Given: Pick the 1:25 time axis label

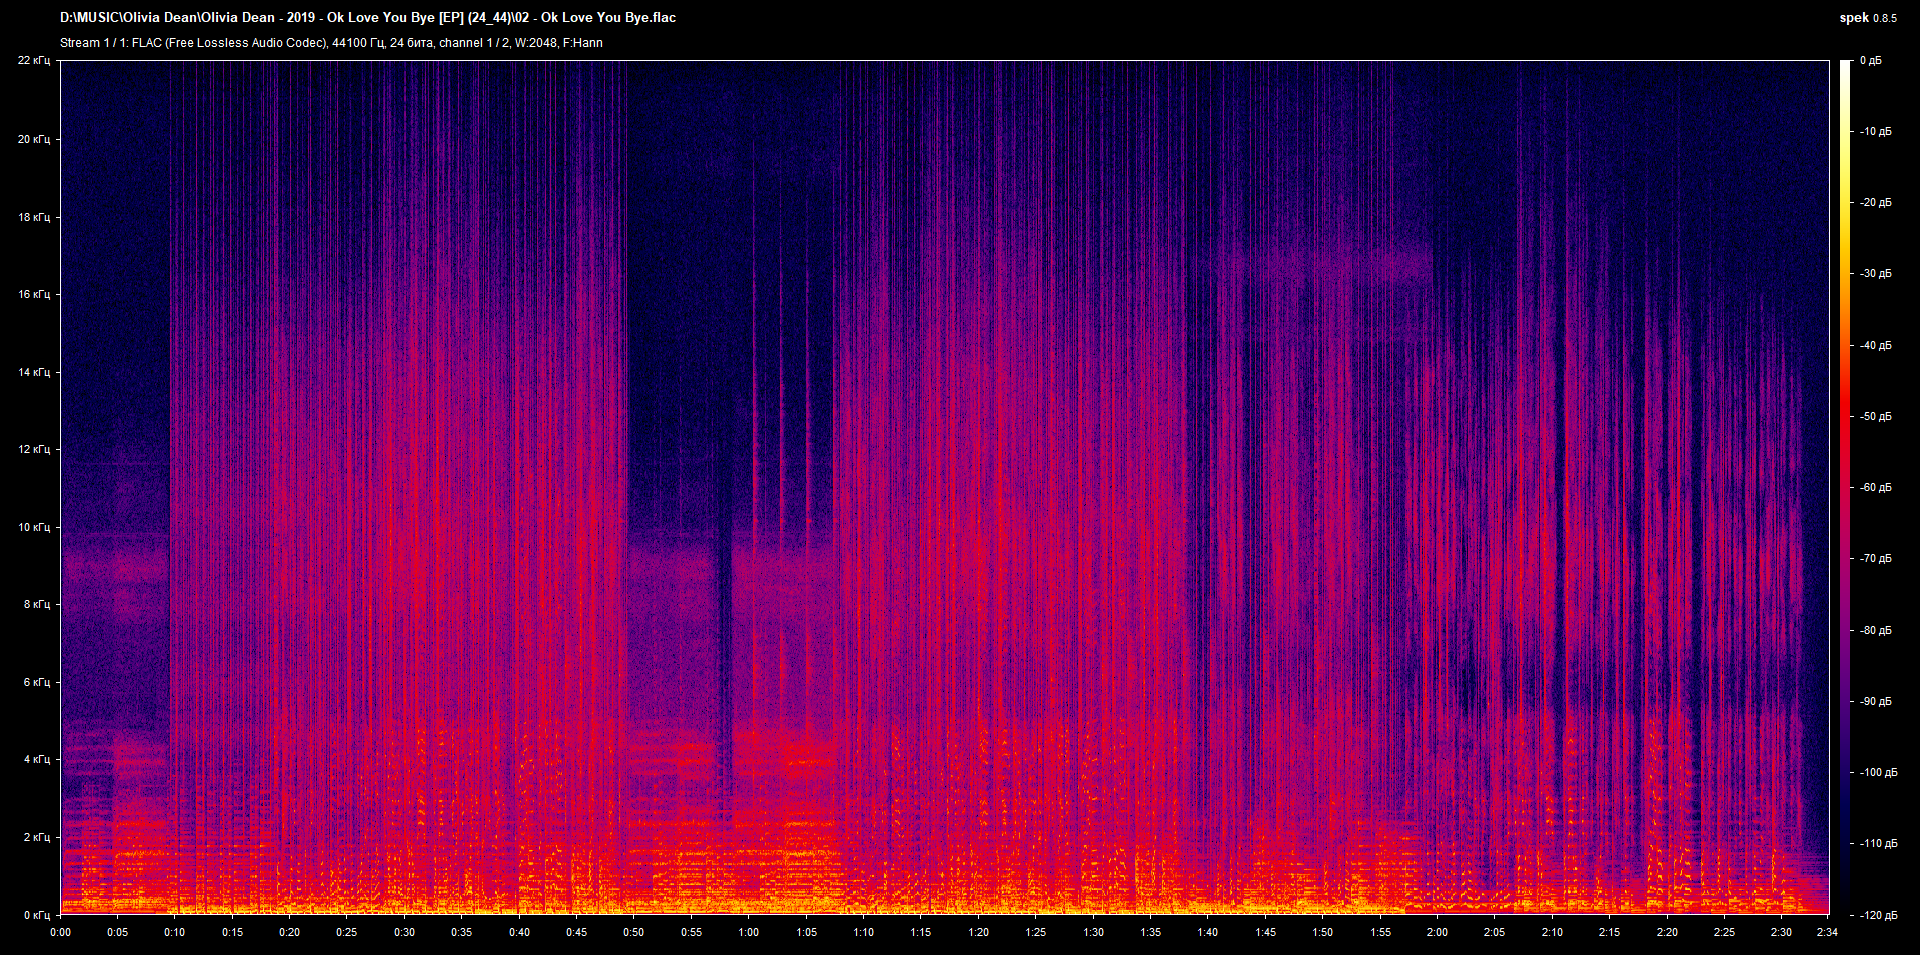Looking at the screenshot, I should 1036,932.
